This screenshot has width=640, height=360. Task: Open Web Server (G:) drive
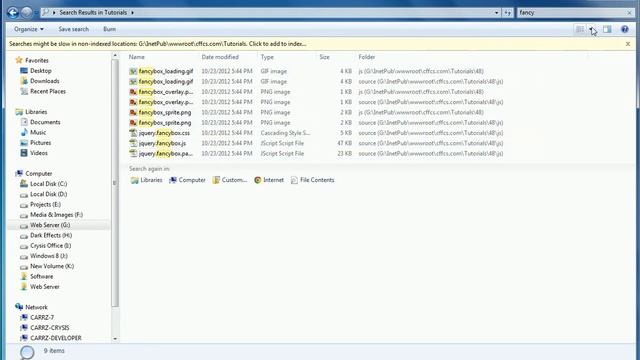click(x=50, y=225)
